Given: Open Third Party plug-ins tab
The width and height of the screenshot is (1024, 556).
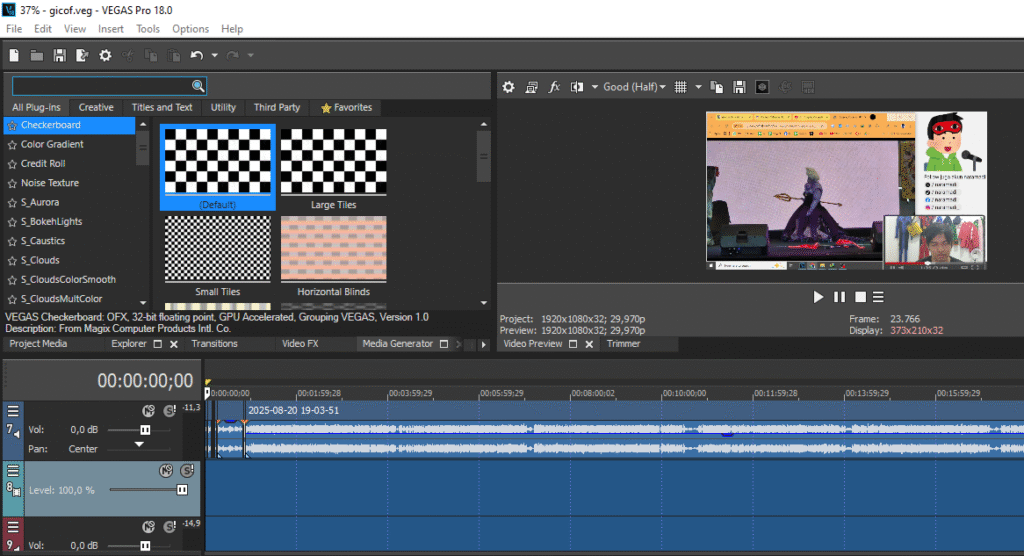Looking at the screenshot, I should coord(277,107).
